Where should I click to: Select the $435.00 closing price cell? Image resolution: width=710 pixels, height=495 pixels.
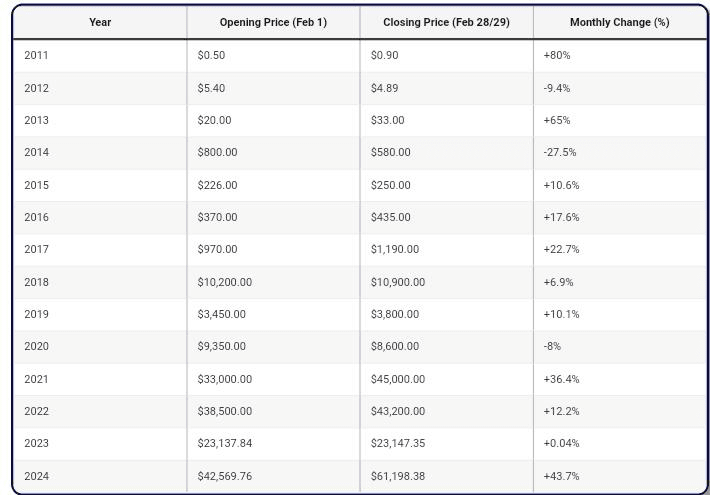tap(390, 217)
